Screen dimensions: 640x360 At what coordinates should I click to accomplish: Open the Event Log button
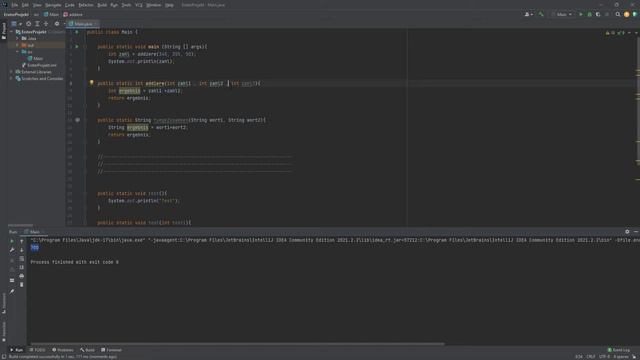pyautogui.click(x=619, y=350)
